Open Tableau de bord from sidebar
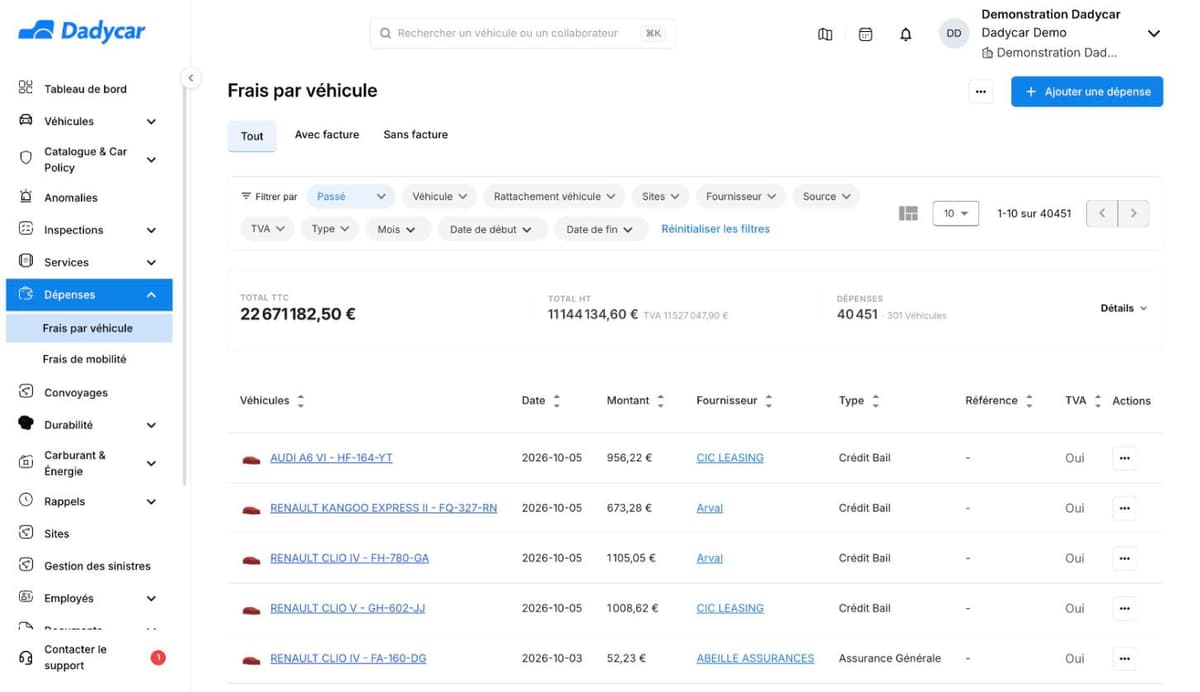This screenshot has height=692, width=1200. pyautogui.click(x=85, y=89)
